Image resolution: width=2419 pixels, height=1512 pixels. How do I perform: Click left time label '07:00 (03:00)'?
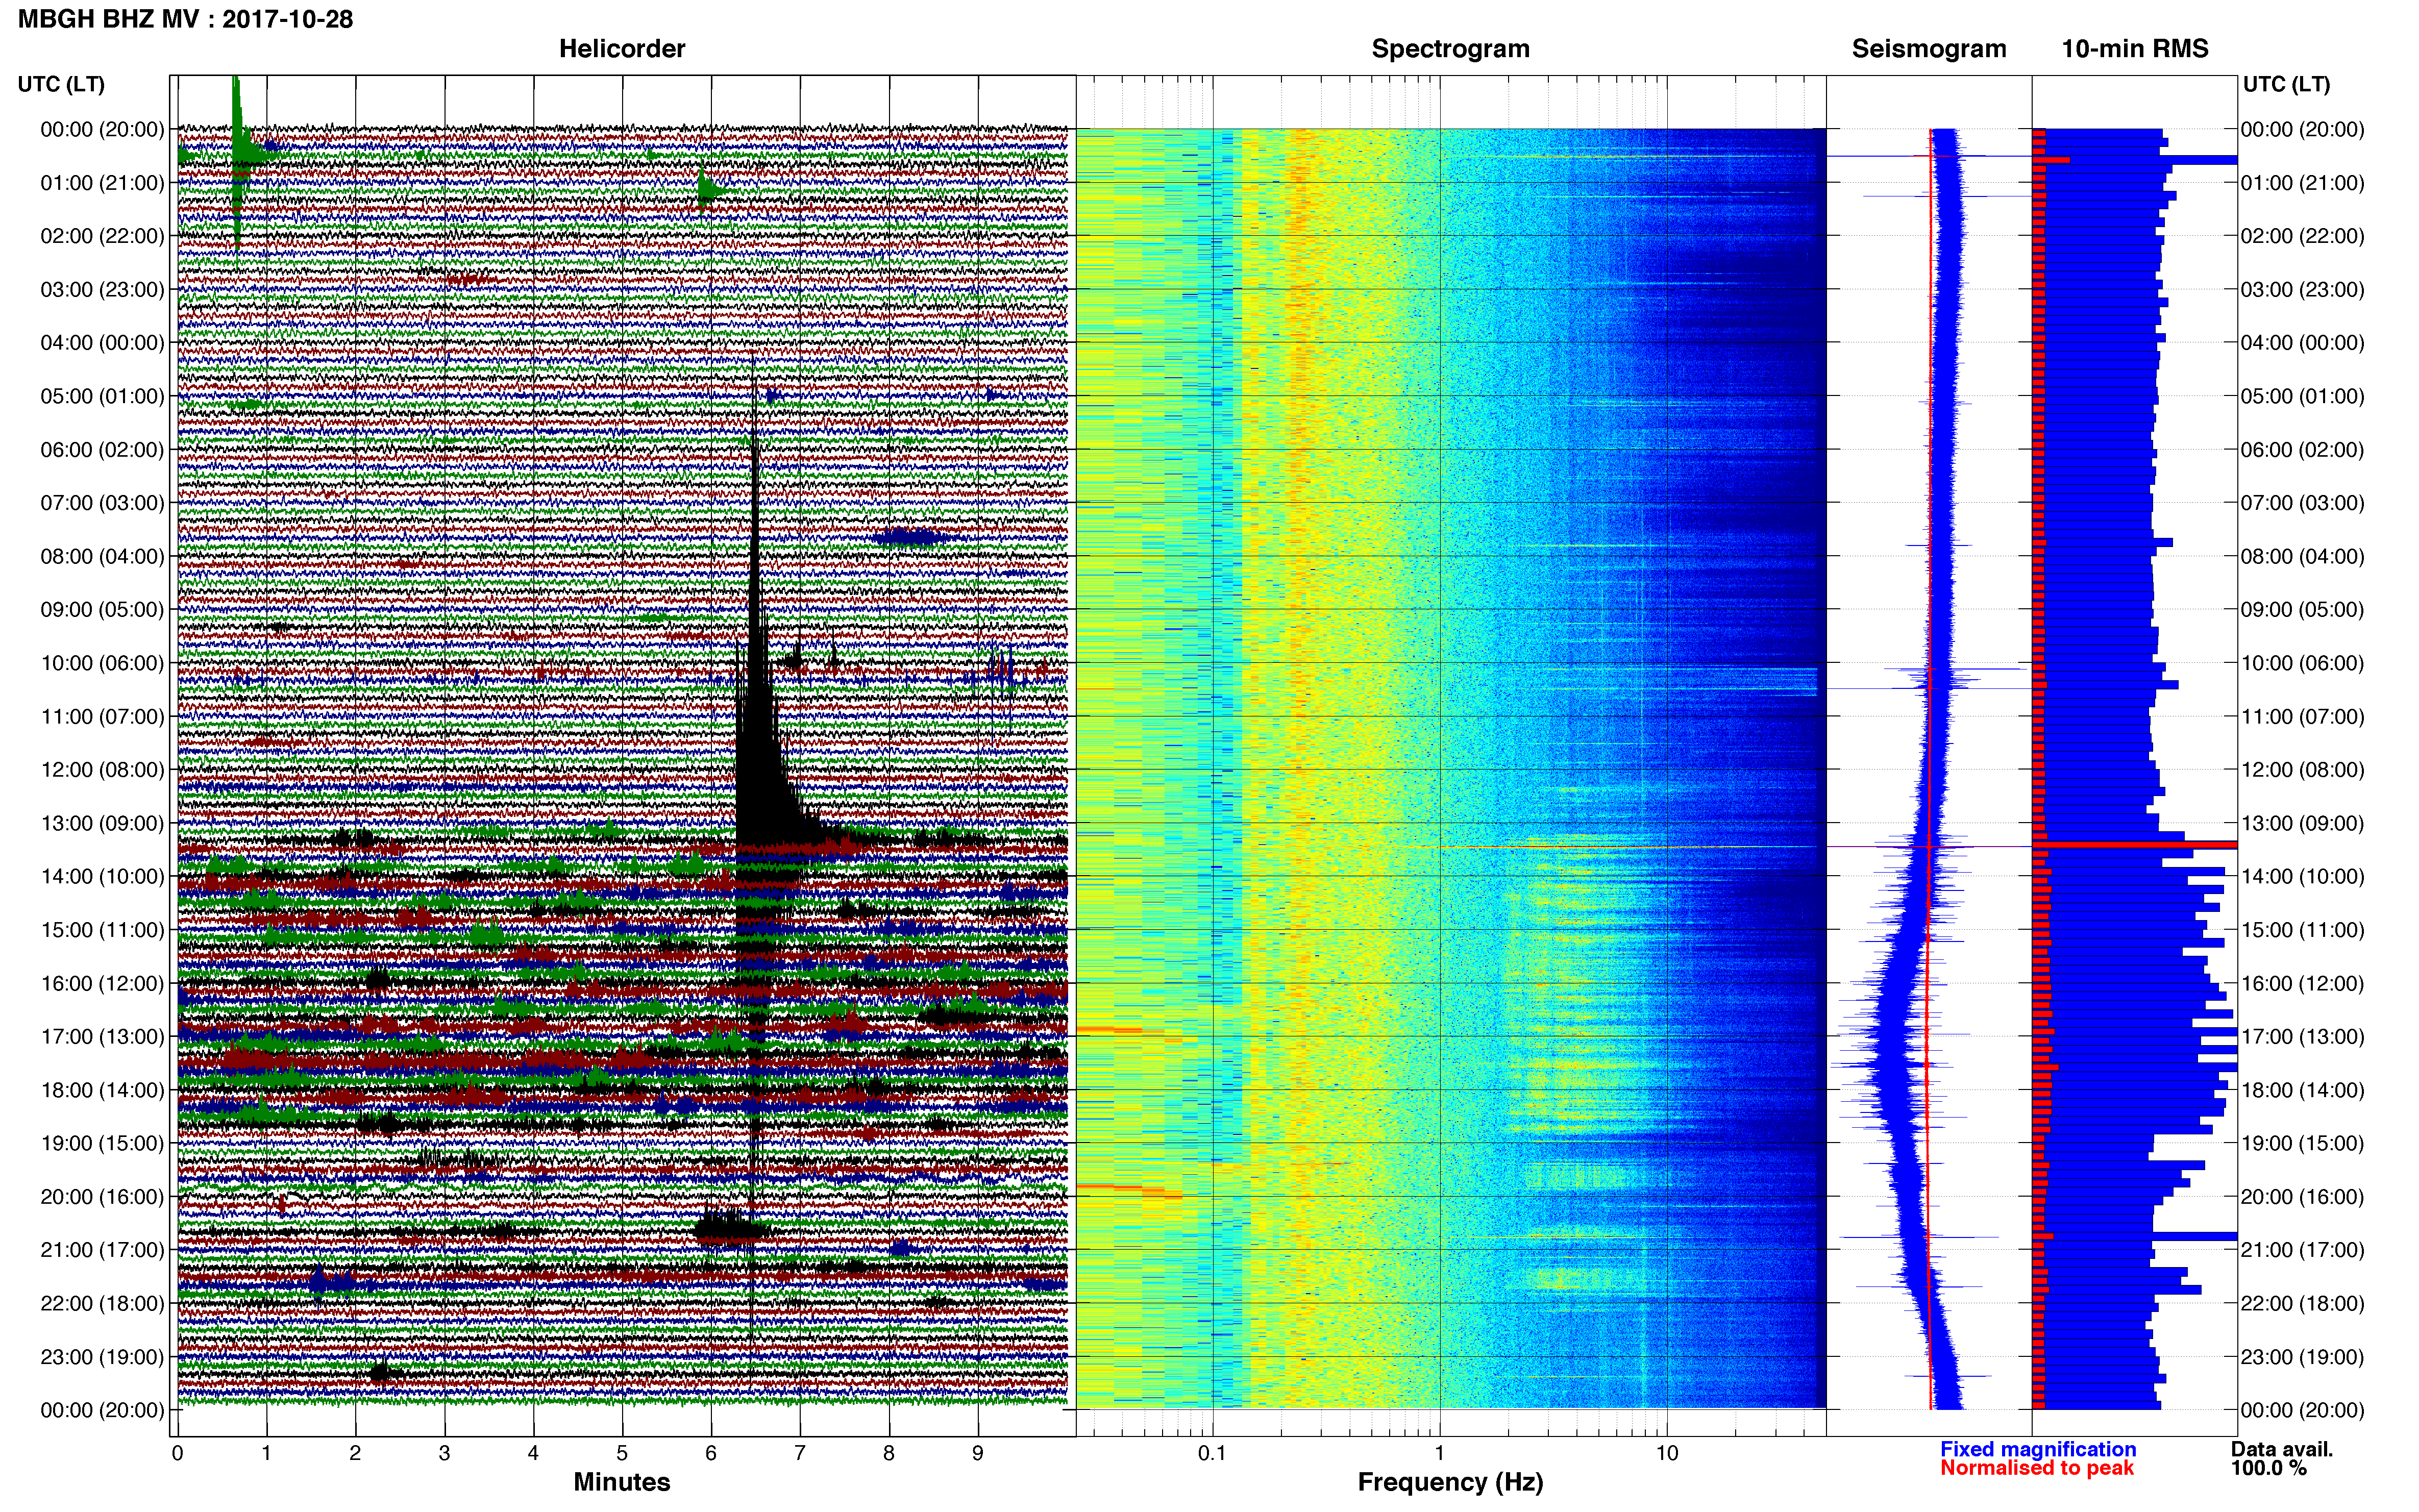102,503
